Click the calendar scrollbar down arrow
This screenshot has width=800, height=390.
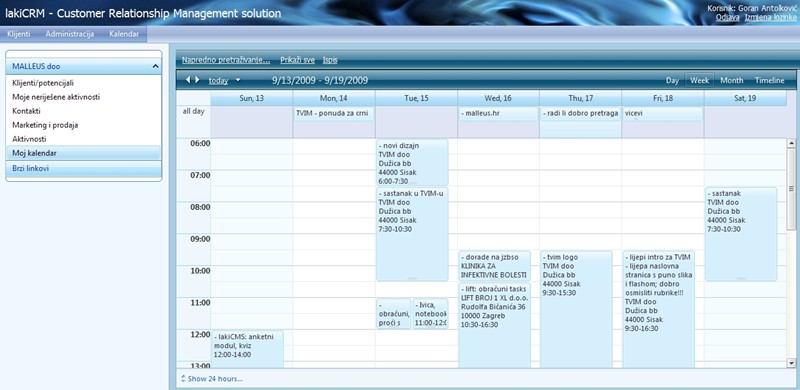click(791, 363)
